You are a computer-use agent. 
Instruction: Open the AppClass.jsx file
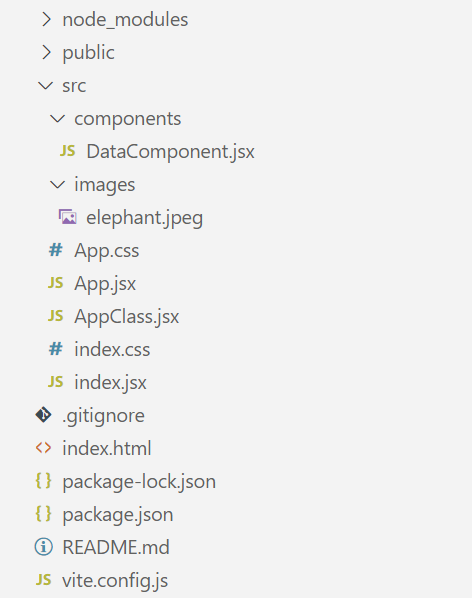tap(127, 317)
